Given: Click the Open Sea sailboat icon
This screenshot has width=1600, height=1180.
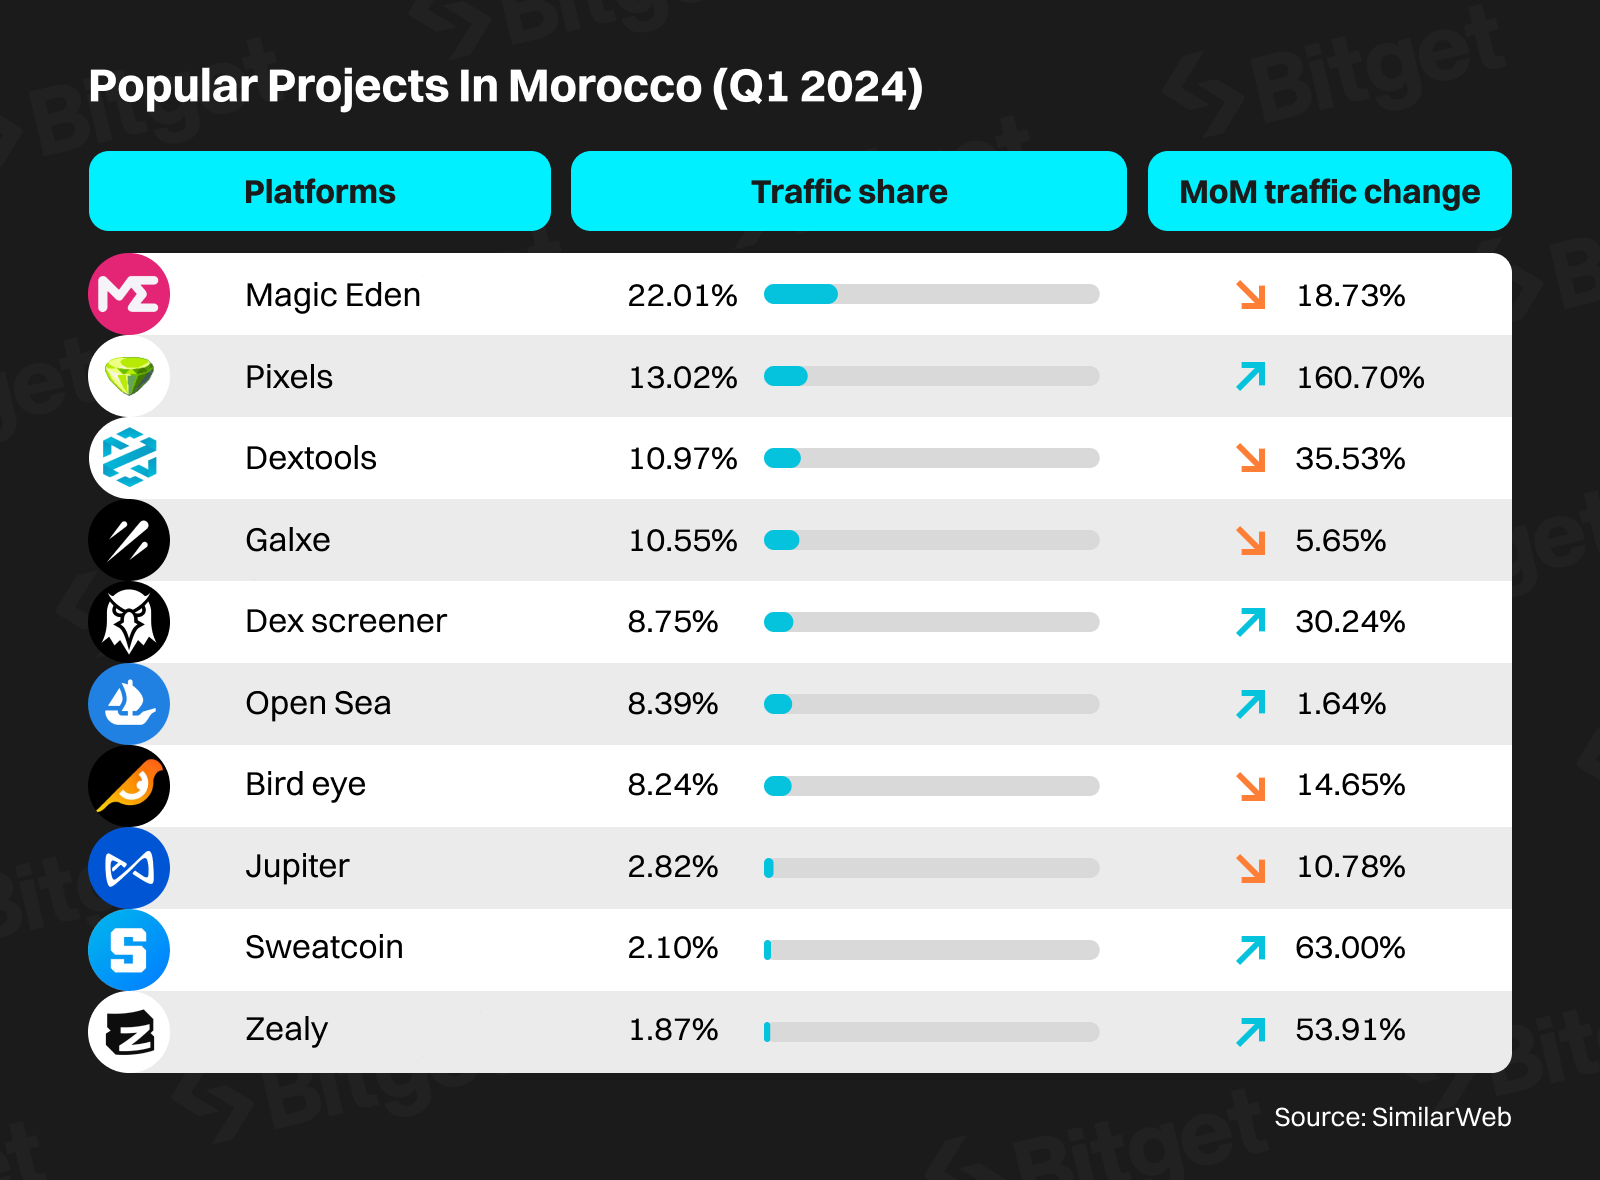Looking at the screenshot, I should [x=129, y=704].
